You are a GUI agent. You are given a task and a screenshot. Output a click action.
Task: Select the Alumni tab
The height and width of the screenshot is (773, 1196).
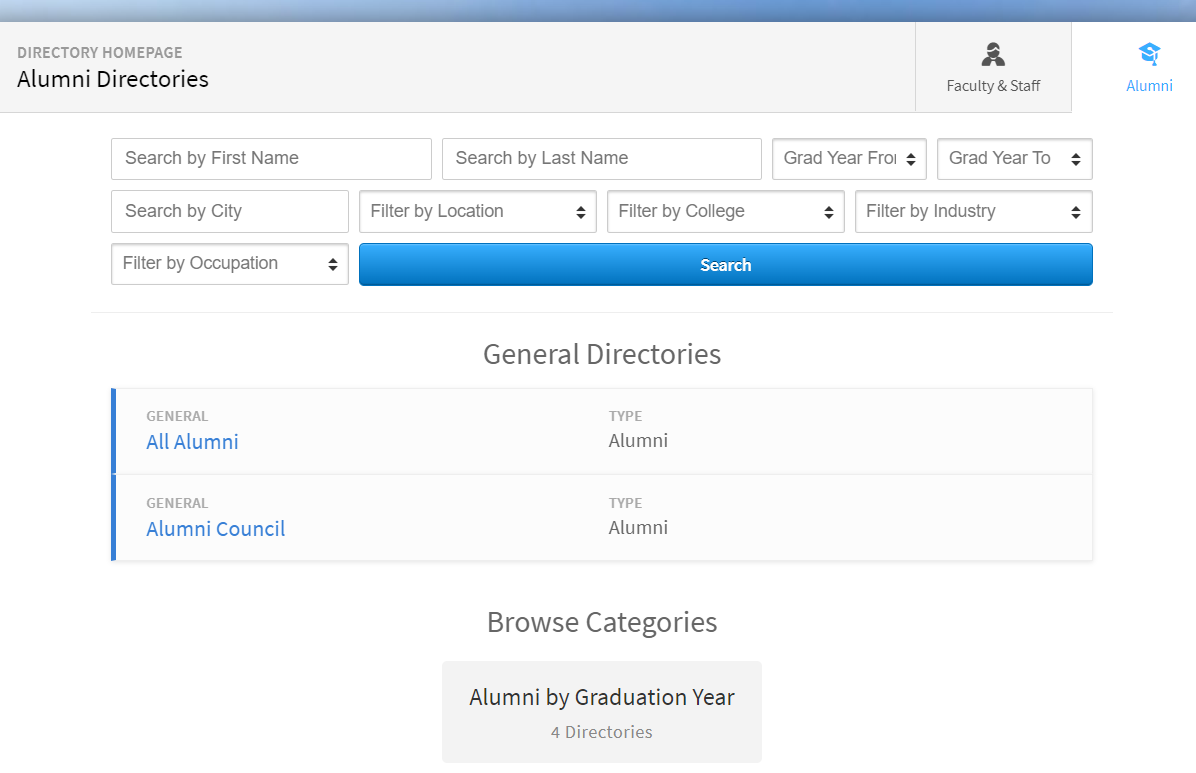[1148, 67]
